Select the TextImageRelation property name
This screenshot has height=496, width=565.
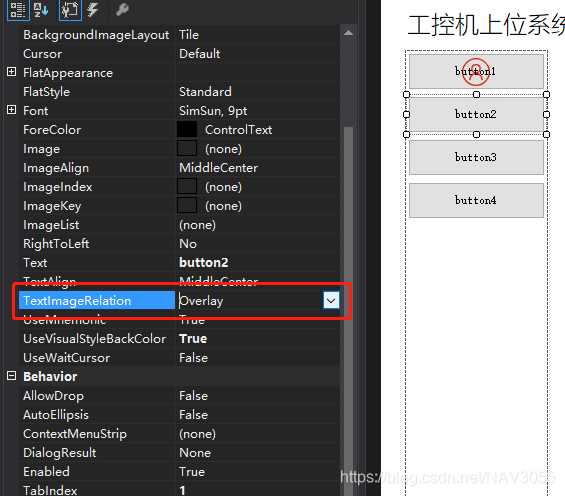click(x=97, y=300)
